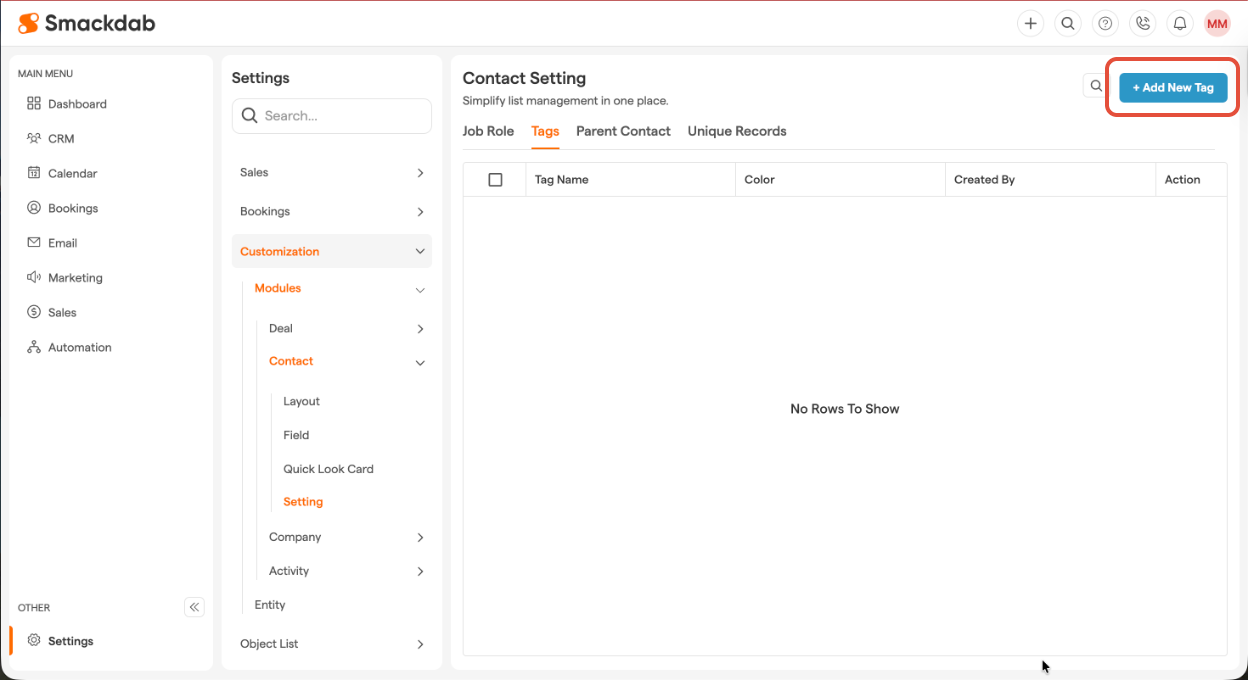Image resolution: width=1248 pixels, height=680 pixels.
Task: Open Automation from the sidebar
Action: pos(79,348)
